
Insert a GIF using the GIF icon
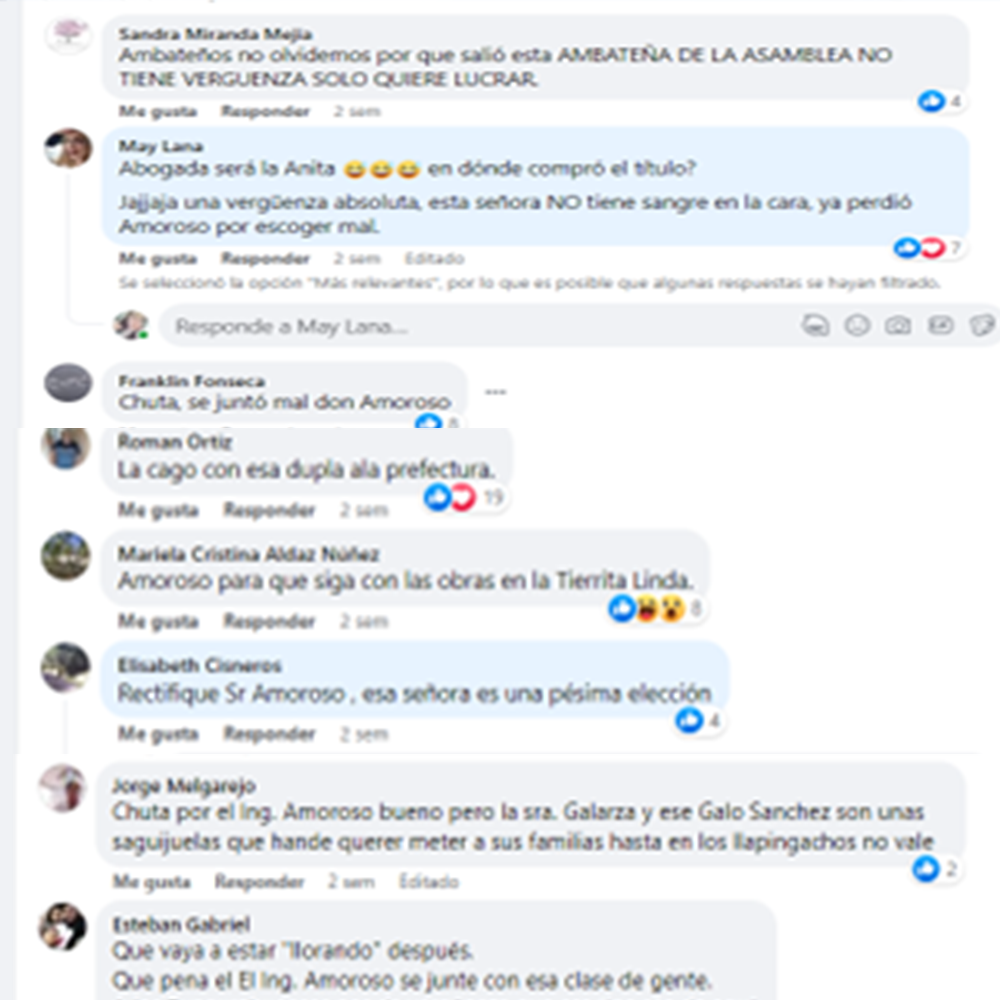coord(940,326)
